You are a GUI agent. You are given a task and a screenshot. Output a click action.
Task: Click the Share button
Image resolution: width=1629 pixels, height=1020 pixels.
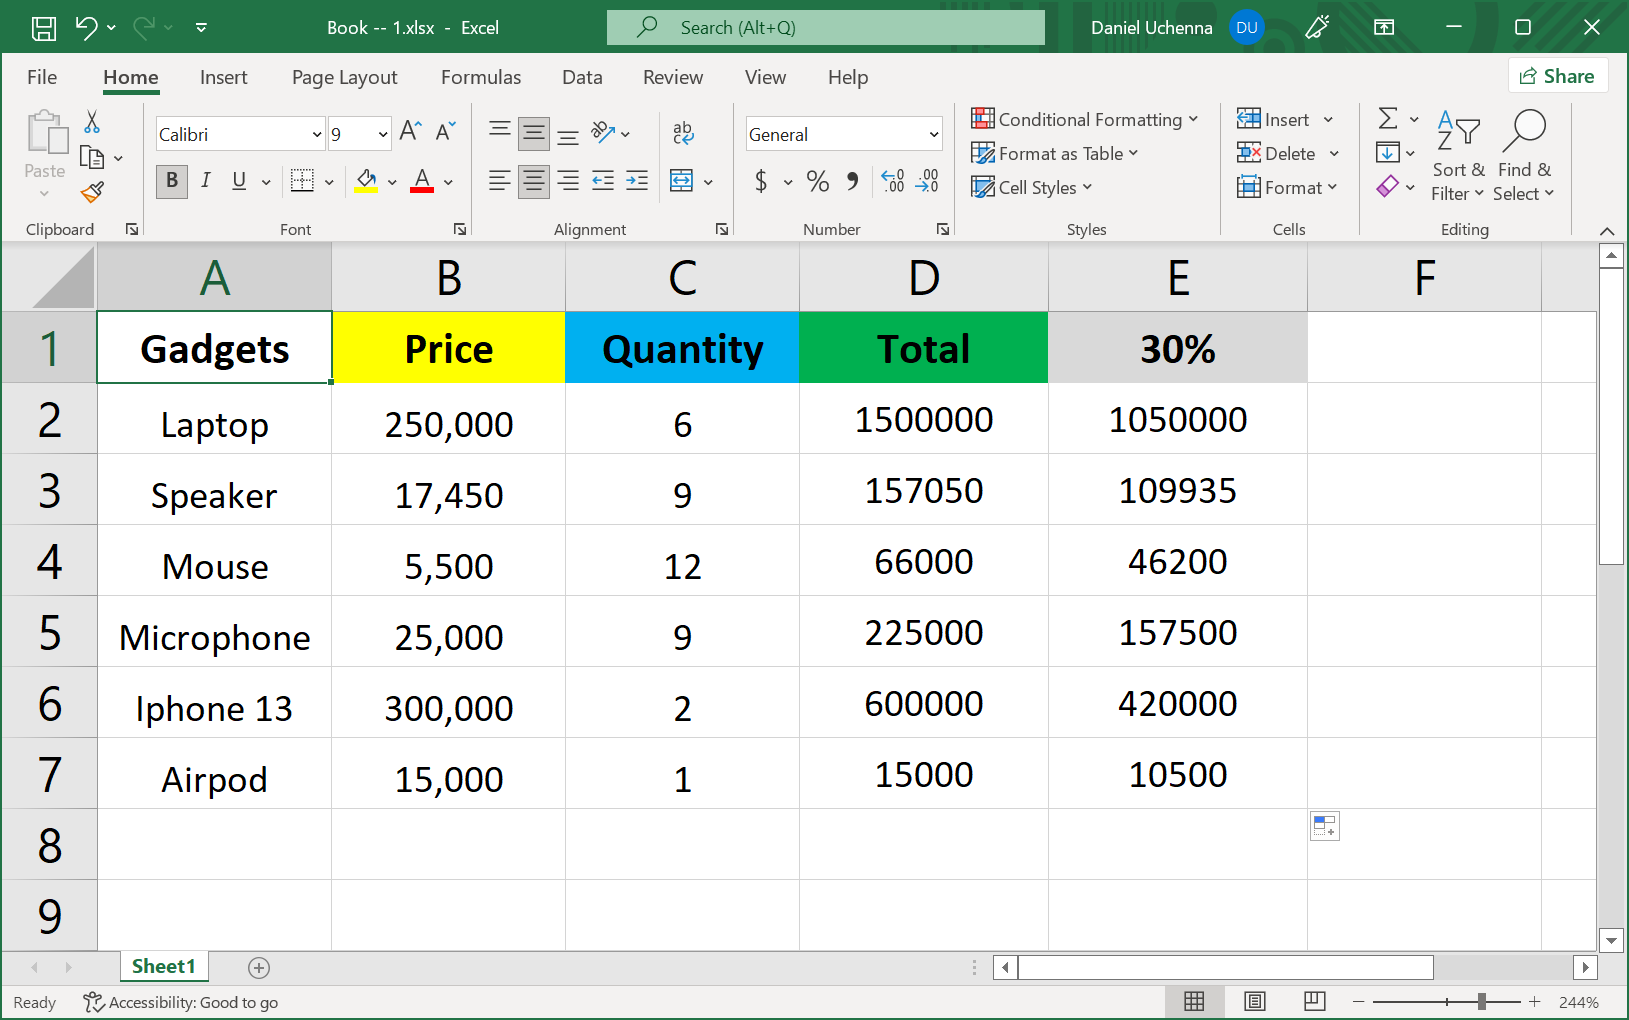click(1557, 76)
